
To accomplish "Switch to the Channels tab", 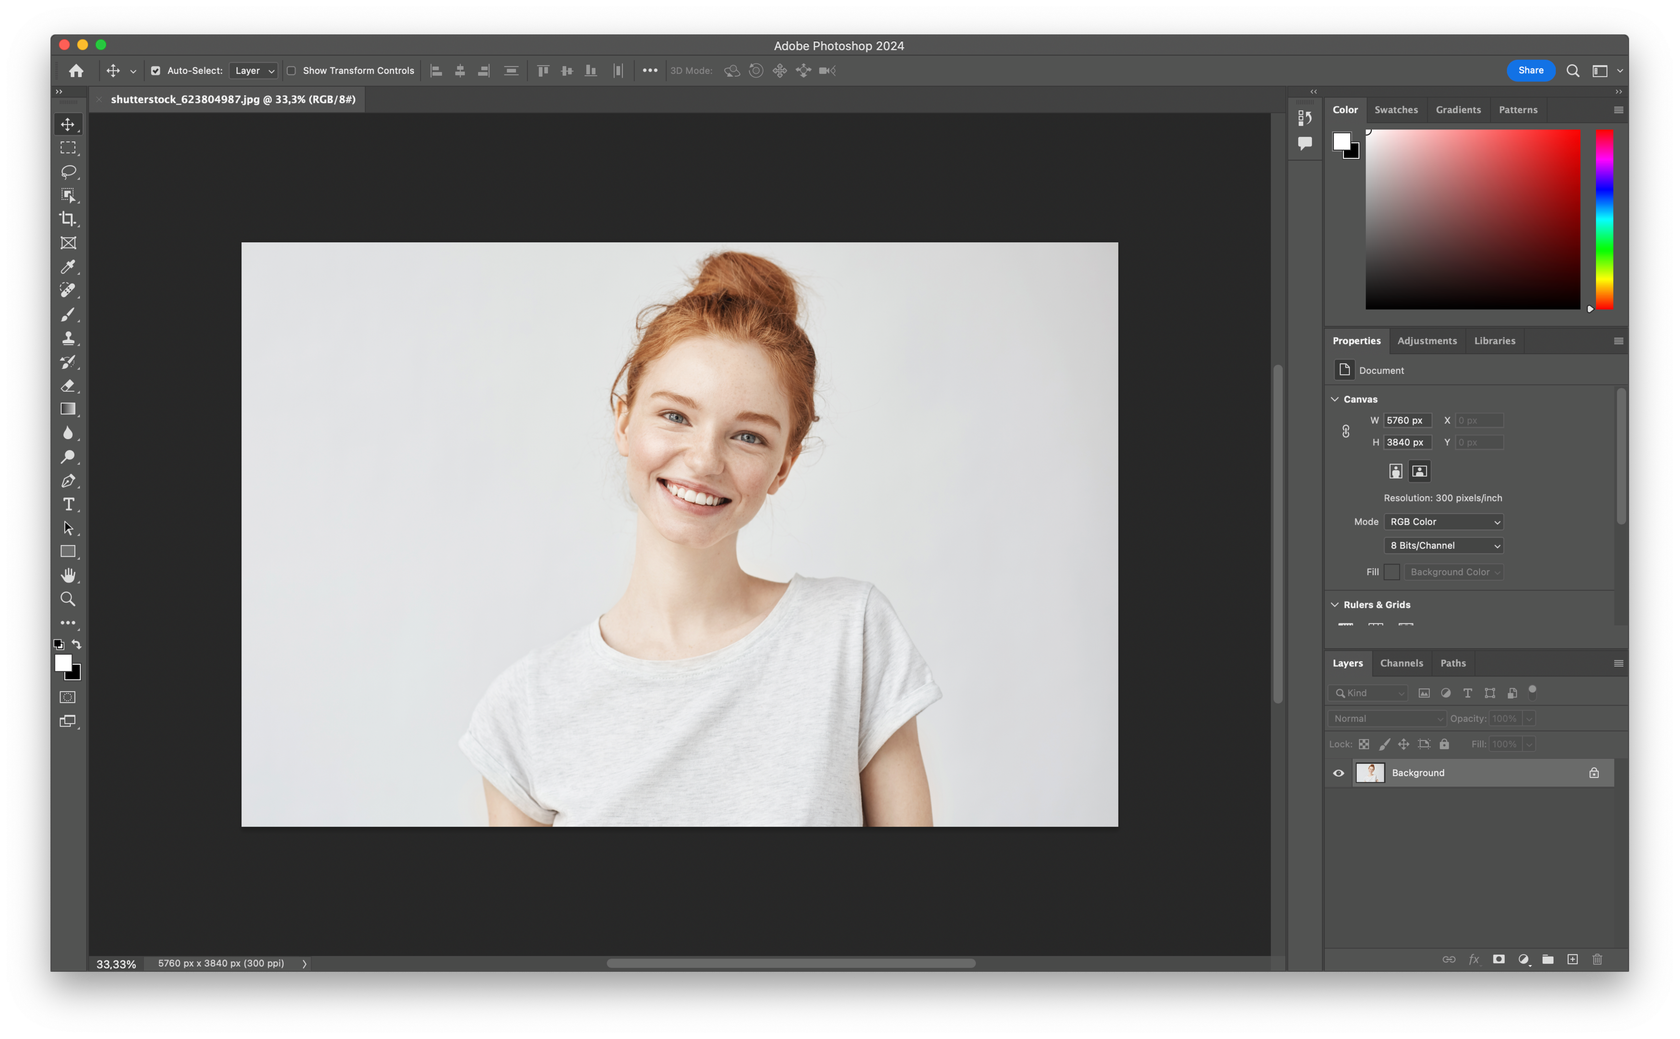I will coord(1401,662).
